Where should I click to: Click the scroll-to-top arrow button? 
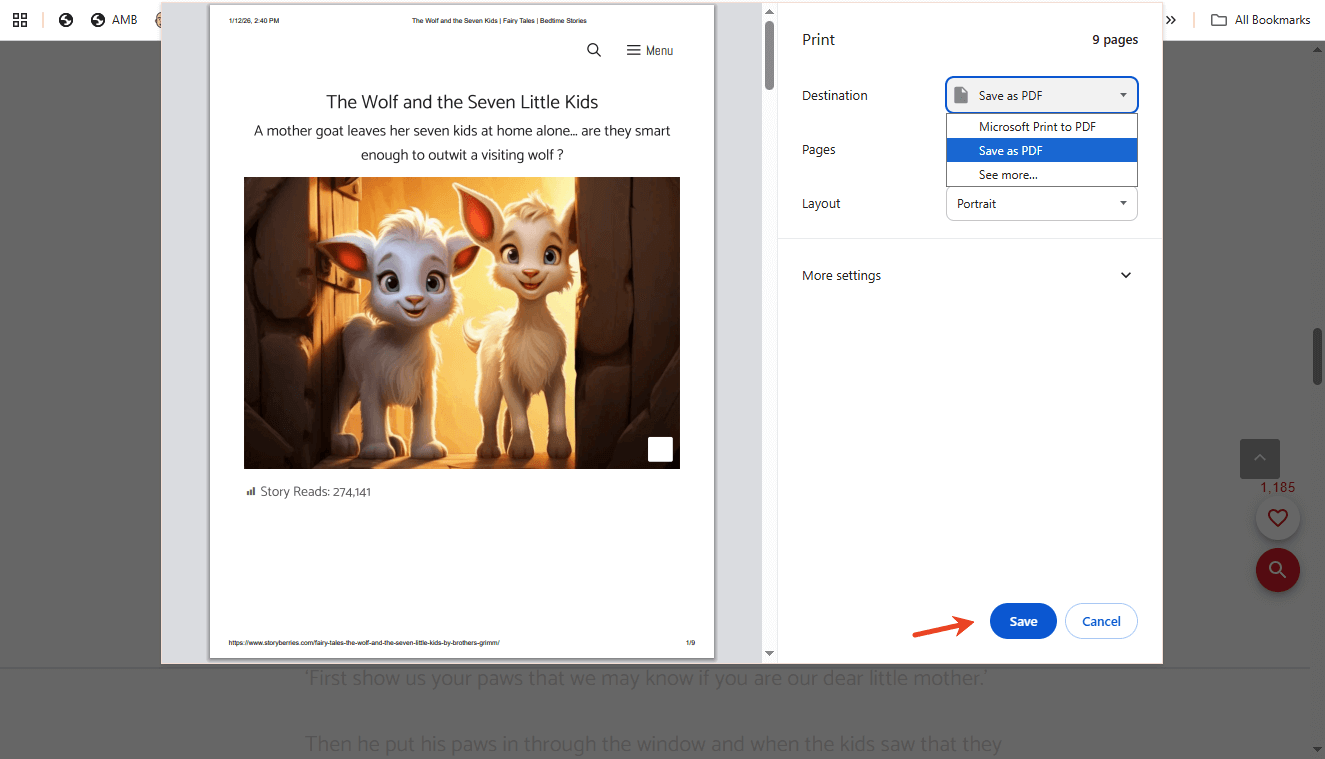tap(1259, 458)
